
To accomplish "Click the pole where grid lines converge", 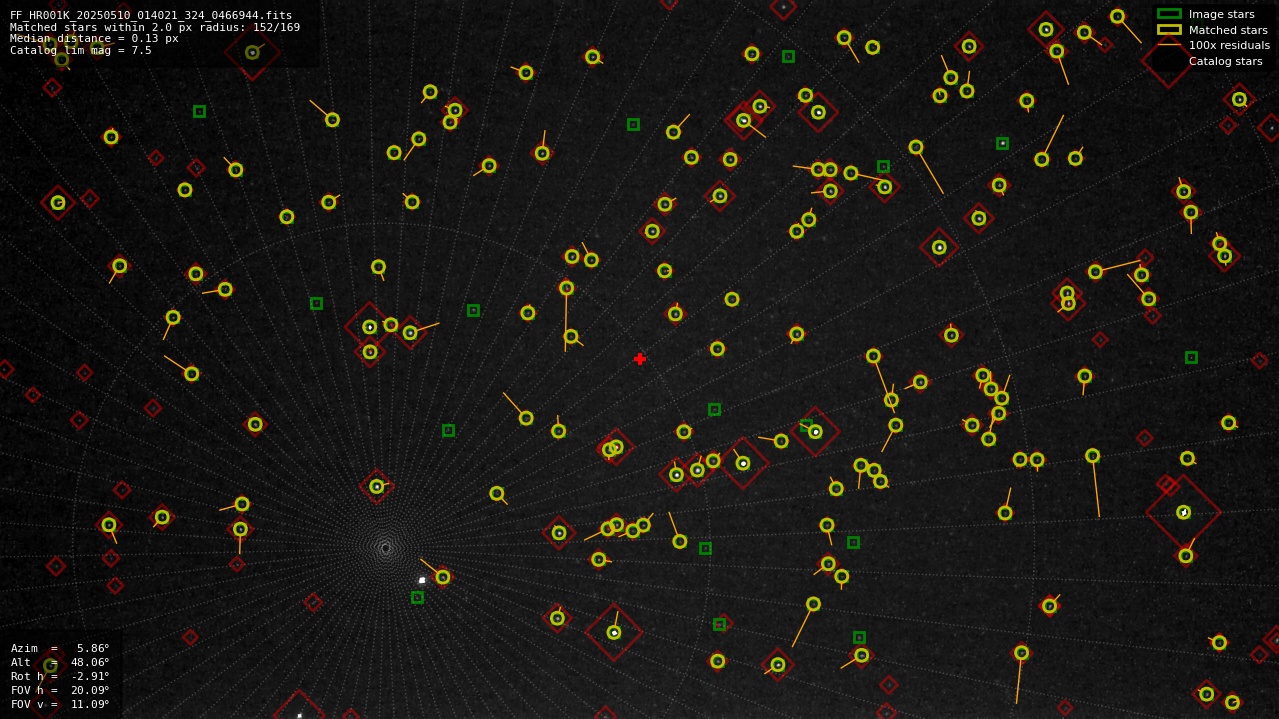I will (x=385, y=547).
